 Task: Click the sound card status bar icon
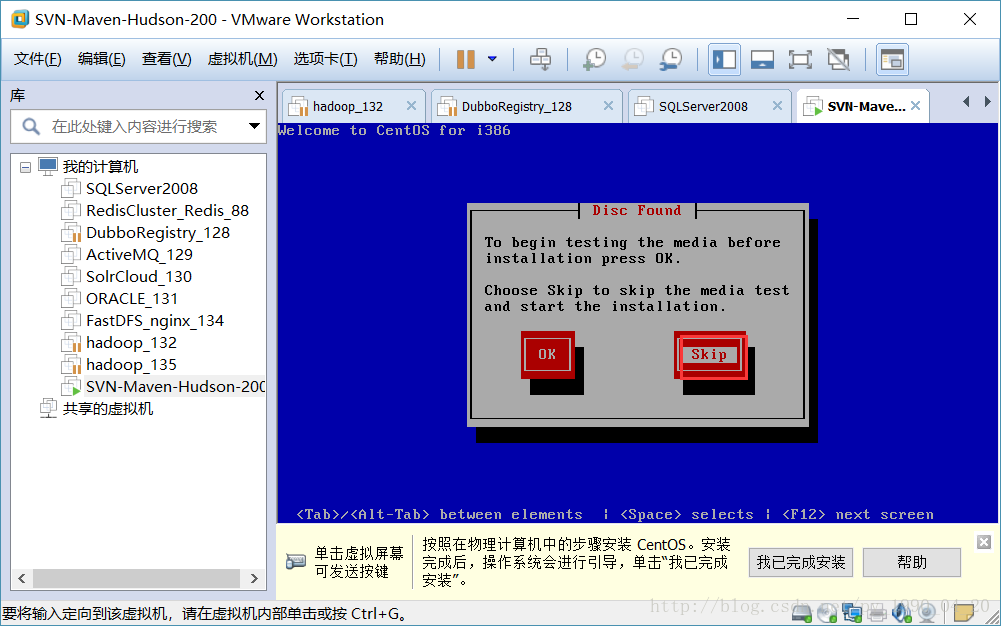(901, 613)
